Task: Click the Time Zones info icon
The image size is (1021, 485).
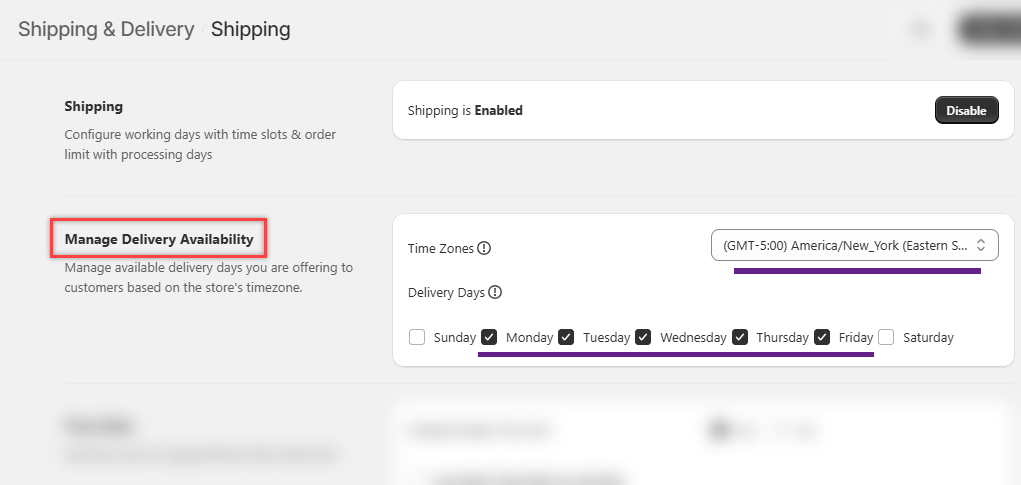Action: pyautogui.click(x=484, y=248)
